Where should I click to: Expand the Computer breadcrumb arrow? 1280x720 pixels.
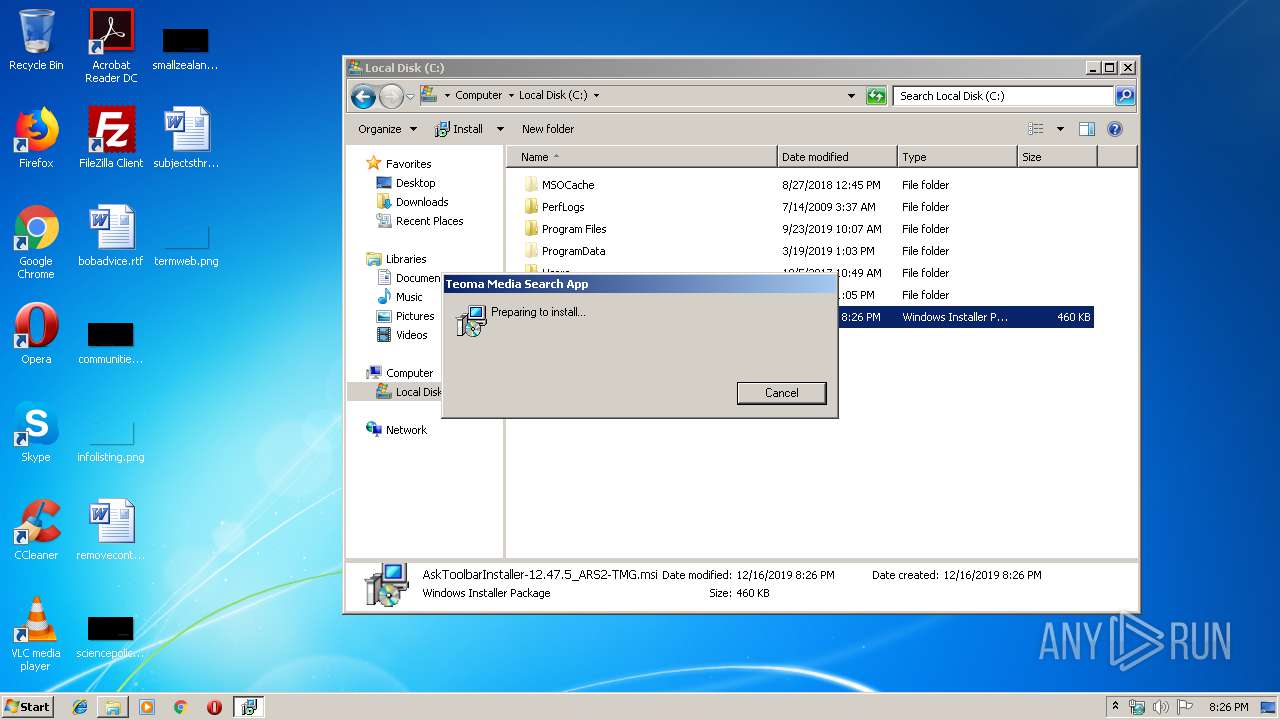tap(511, 96)
